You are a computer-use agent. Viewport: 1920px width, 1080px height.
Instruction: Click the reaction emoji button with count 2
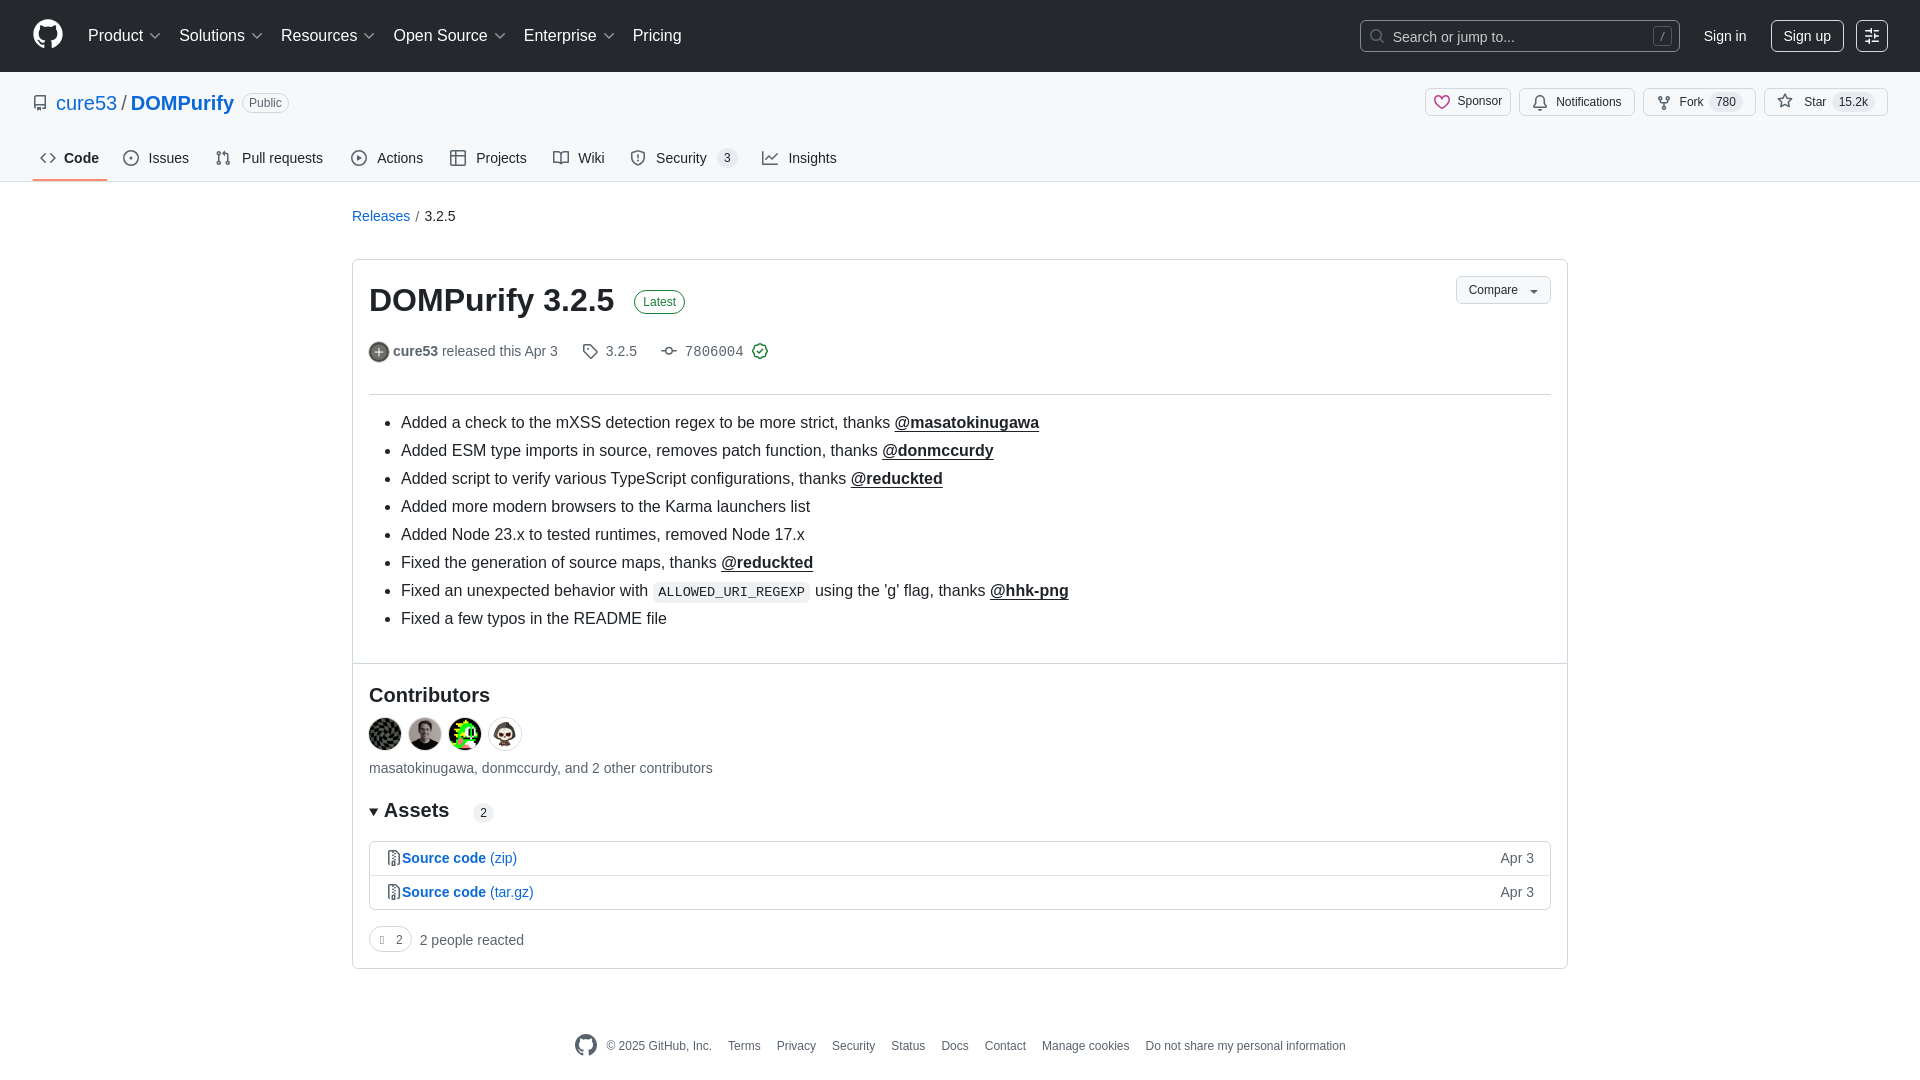pyautogui.click(x=390, y=939)
